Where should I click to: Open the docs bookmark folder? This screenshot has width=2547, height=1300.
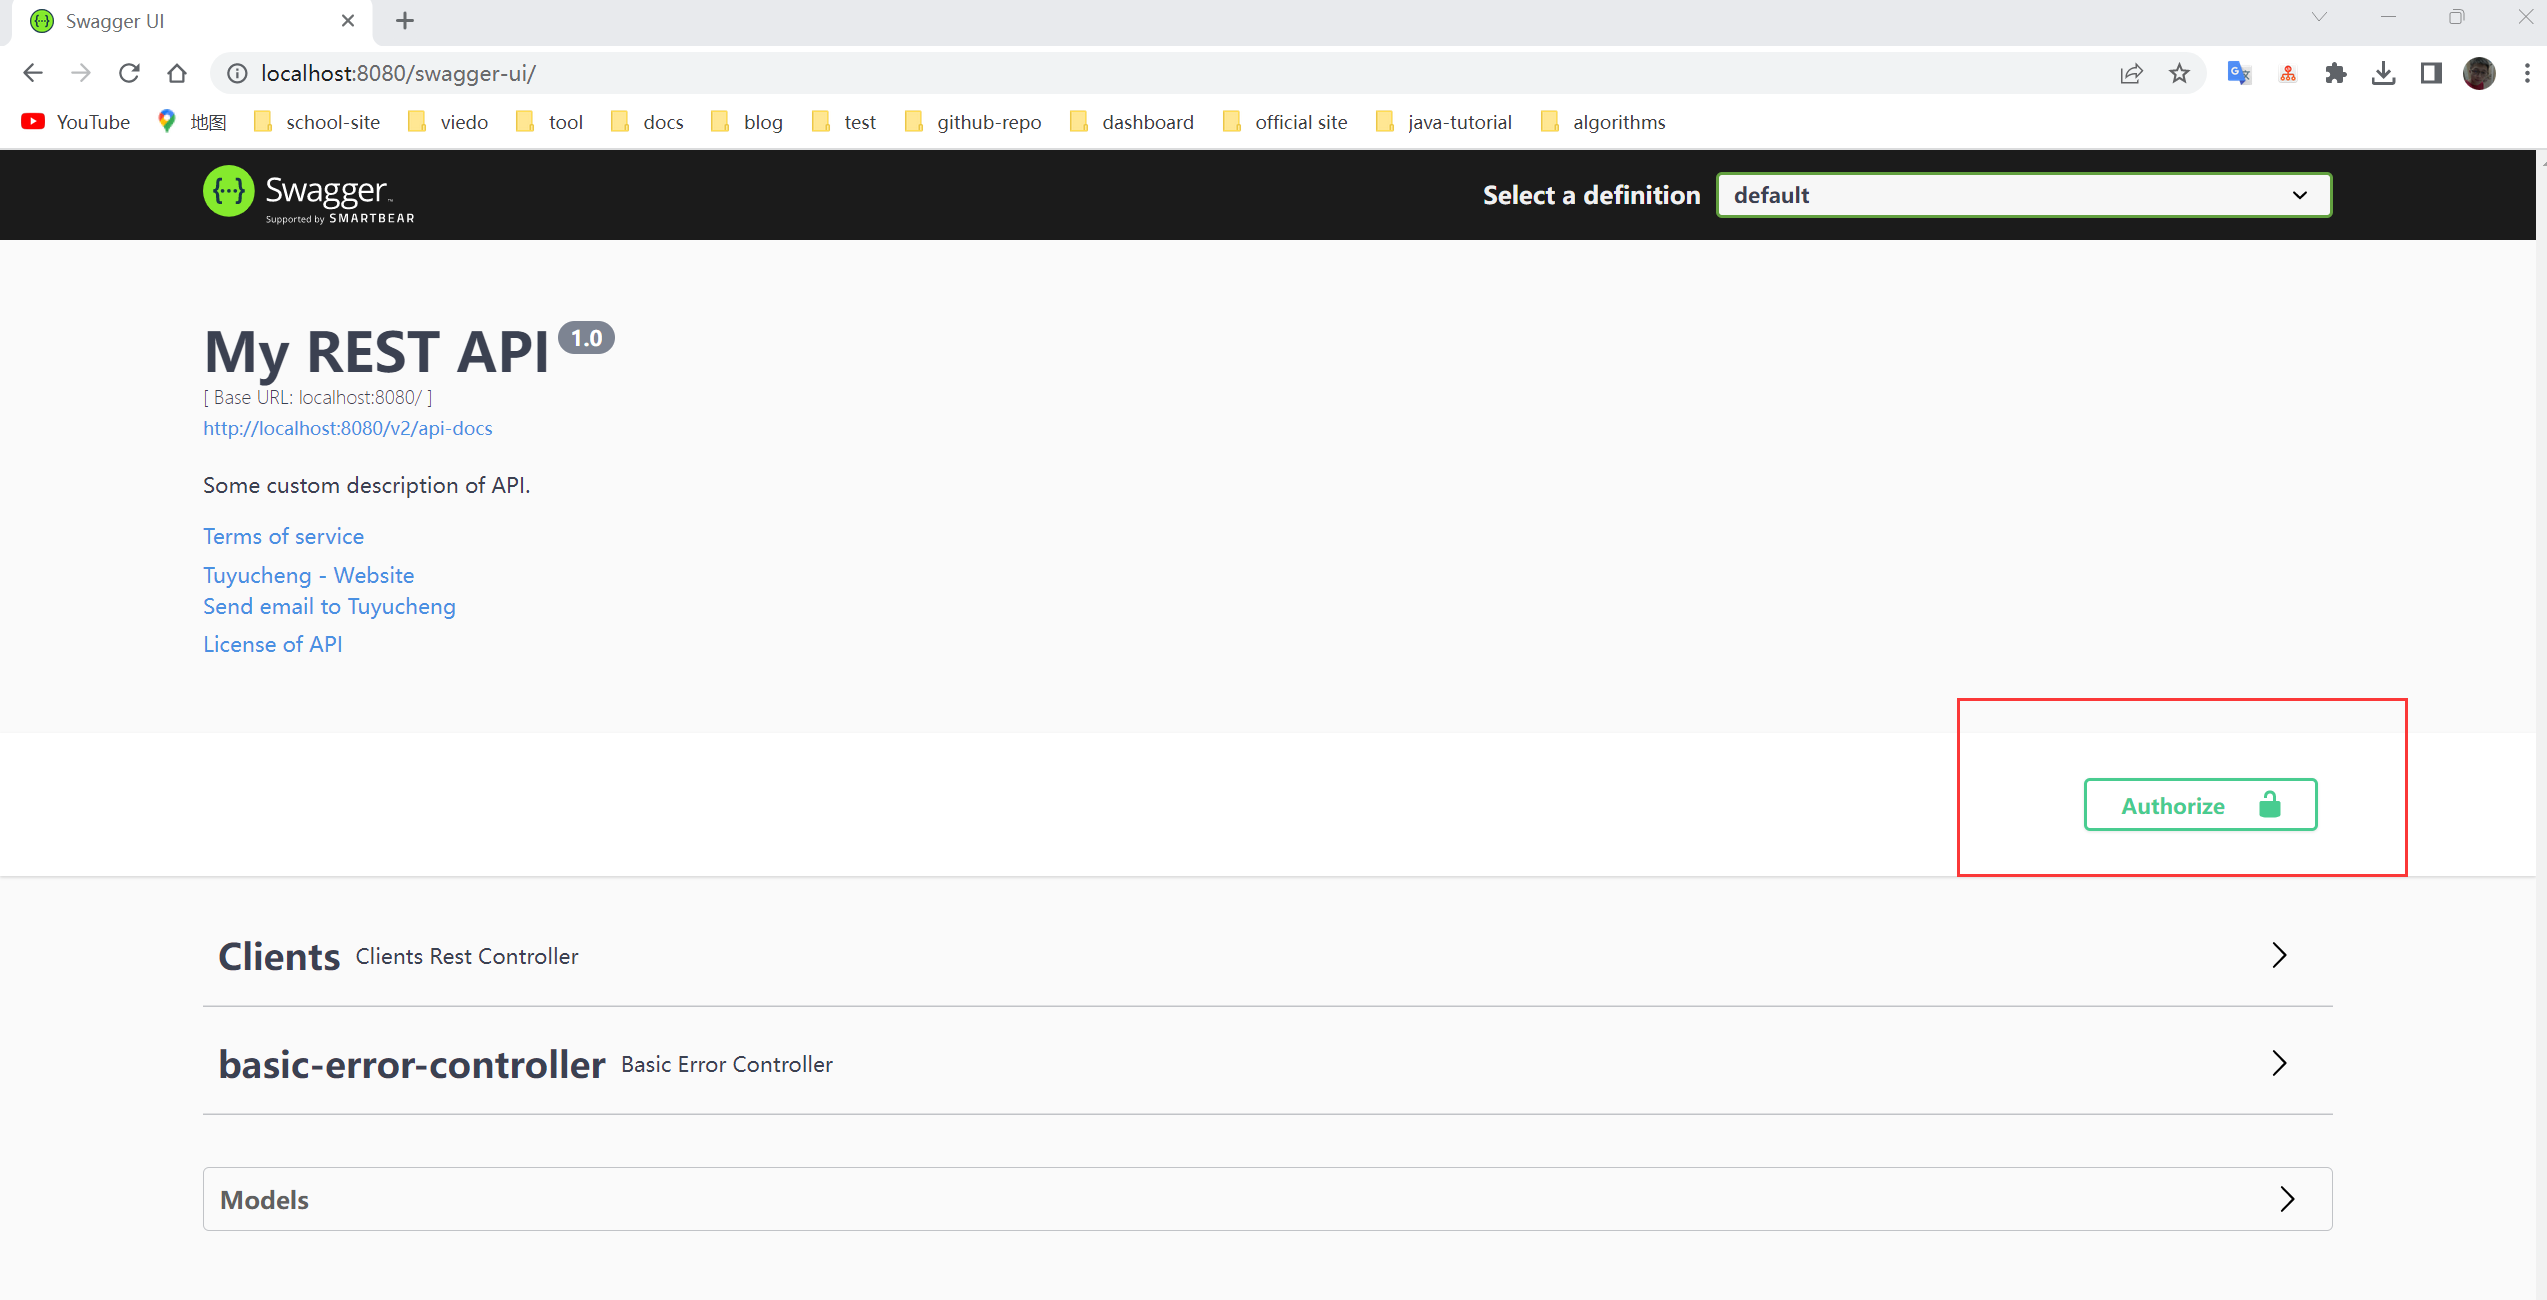point(647,122)
